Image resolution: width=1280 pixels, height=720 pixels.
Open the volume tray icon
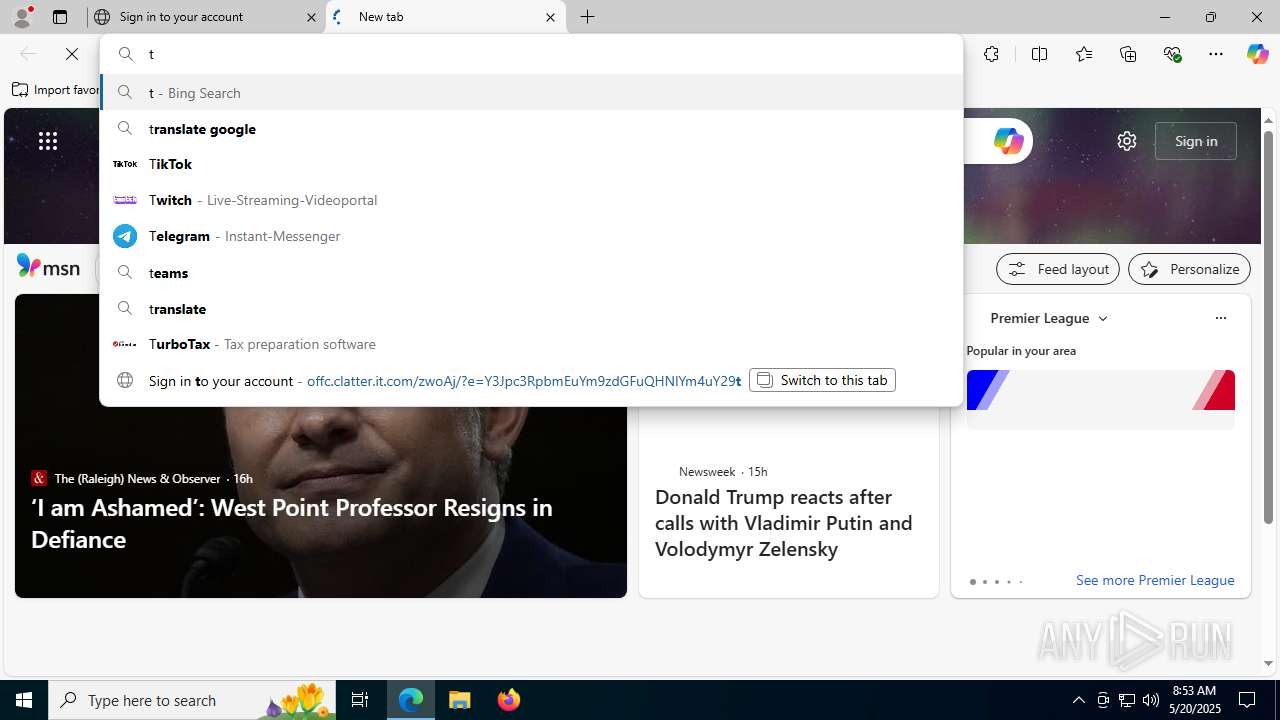1150,700
